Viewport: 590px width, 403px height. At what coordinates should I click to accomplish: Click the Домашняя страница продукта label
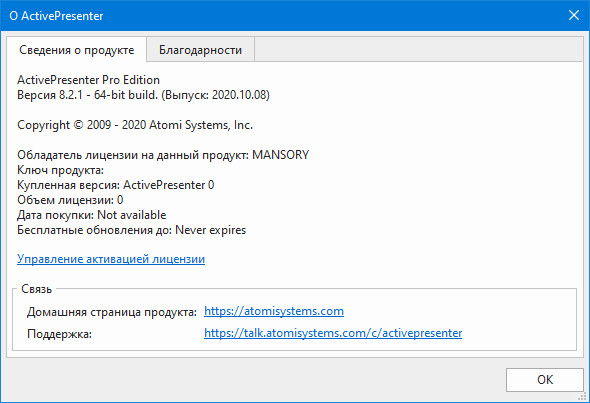tap(112, 312)
